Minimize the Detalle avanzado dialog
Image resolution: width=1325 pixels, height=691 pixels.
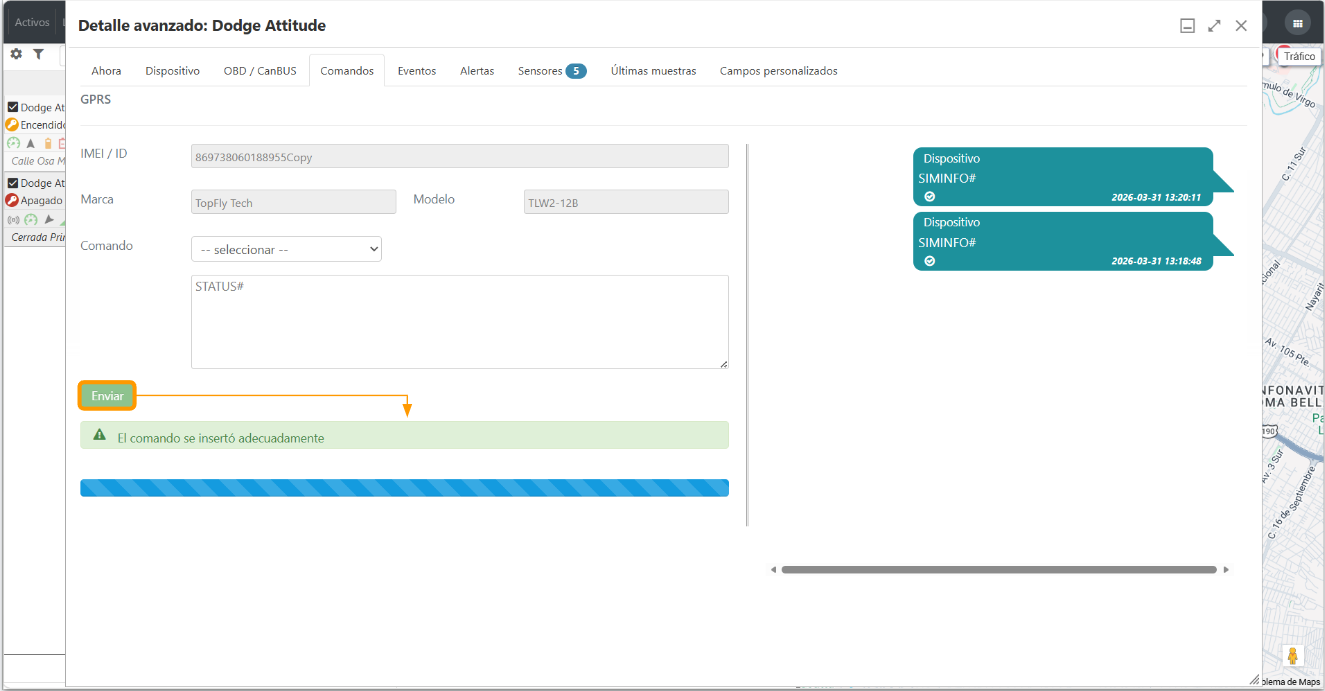1188,26
